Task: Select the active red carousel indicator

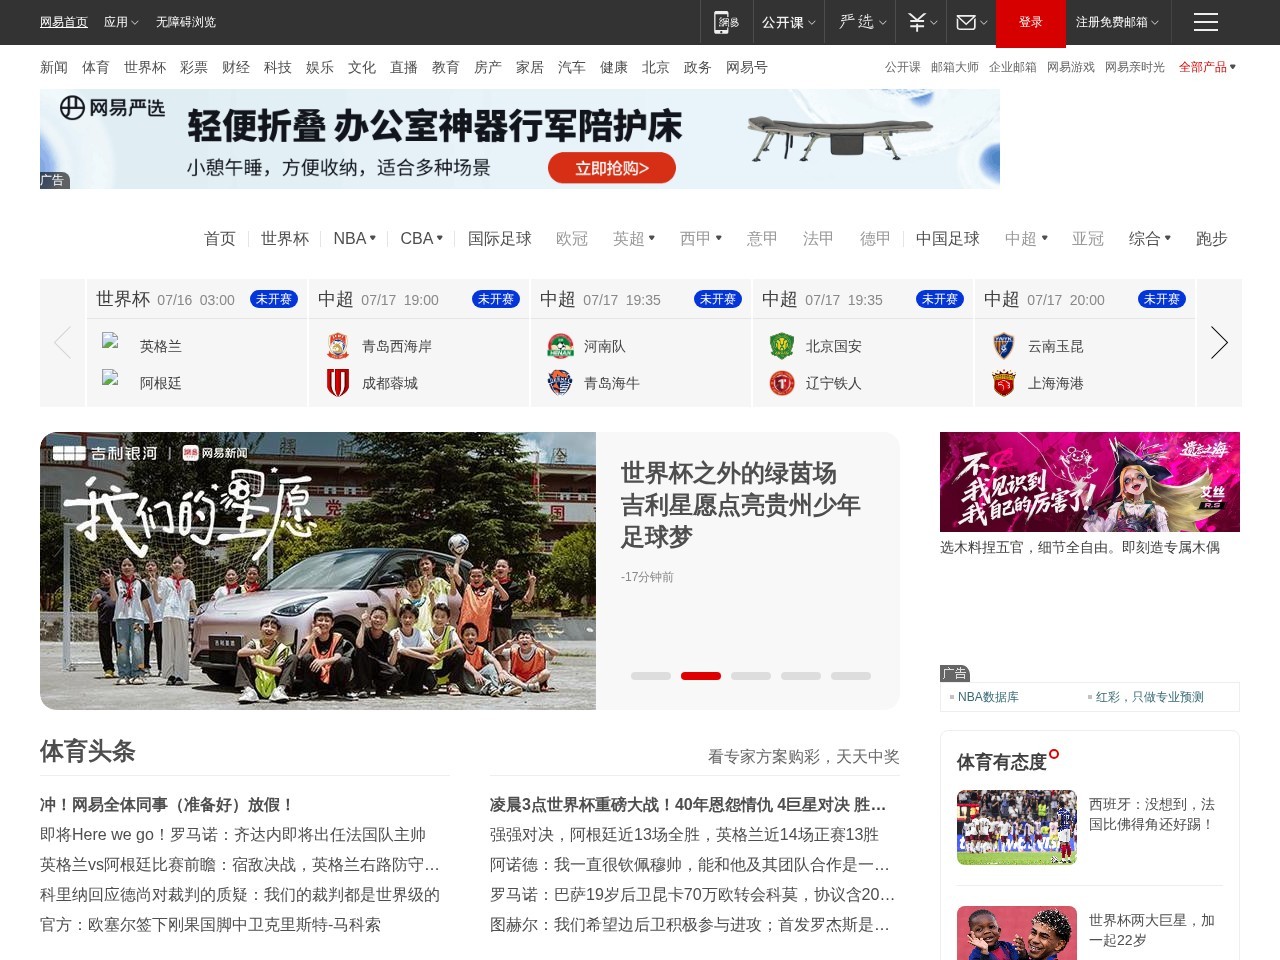Action: click(x=701, y=676)
